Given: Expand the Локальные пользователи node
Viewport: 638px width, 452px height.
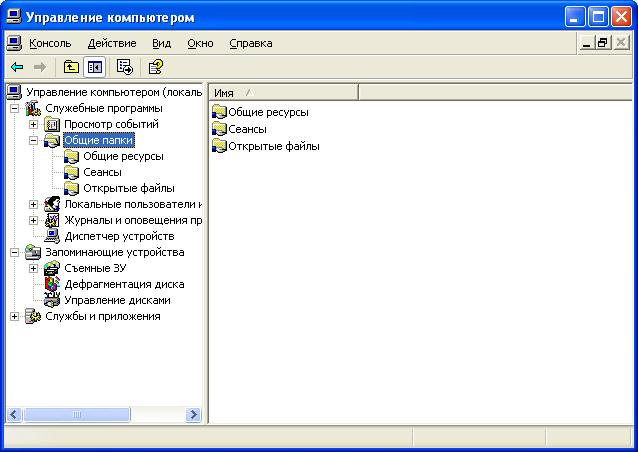Looking at the screenshot, I should point(33,204).
